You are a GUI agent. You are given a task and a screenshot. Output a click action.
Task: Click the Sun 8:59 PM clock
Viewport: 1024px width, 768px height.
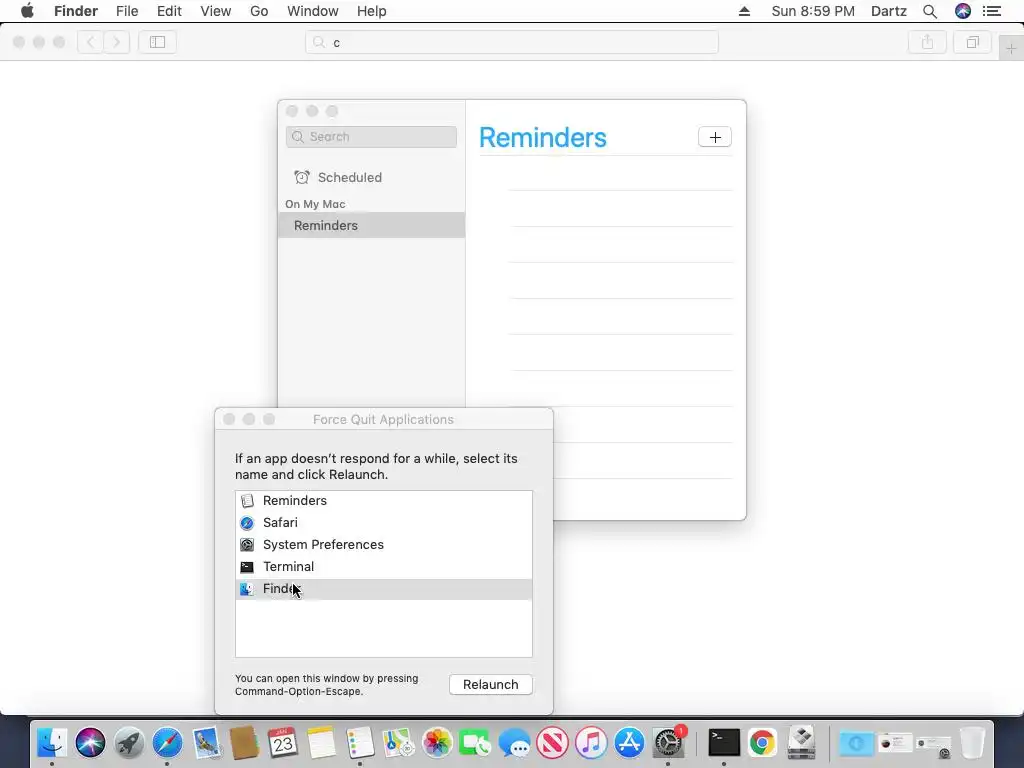(x=813, y=11)
